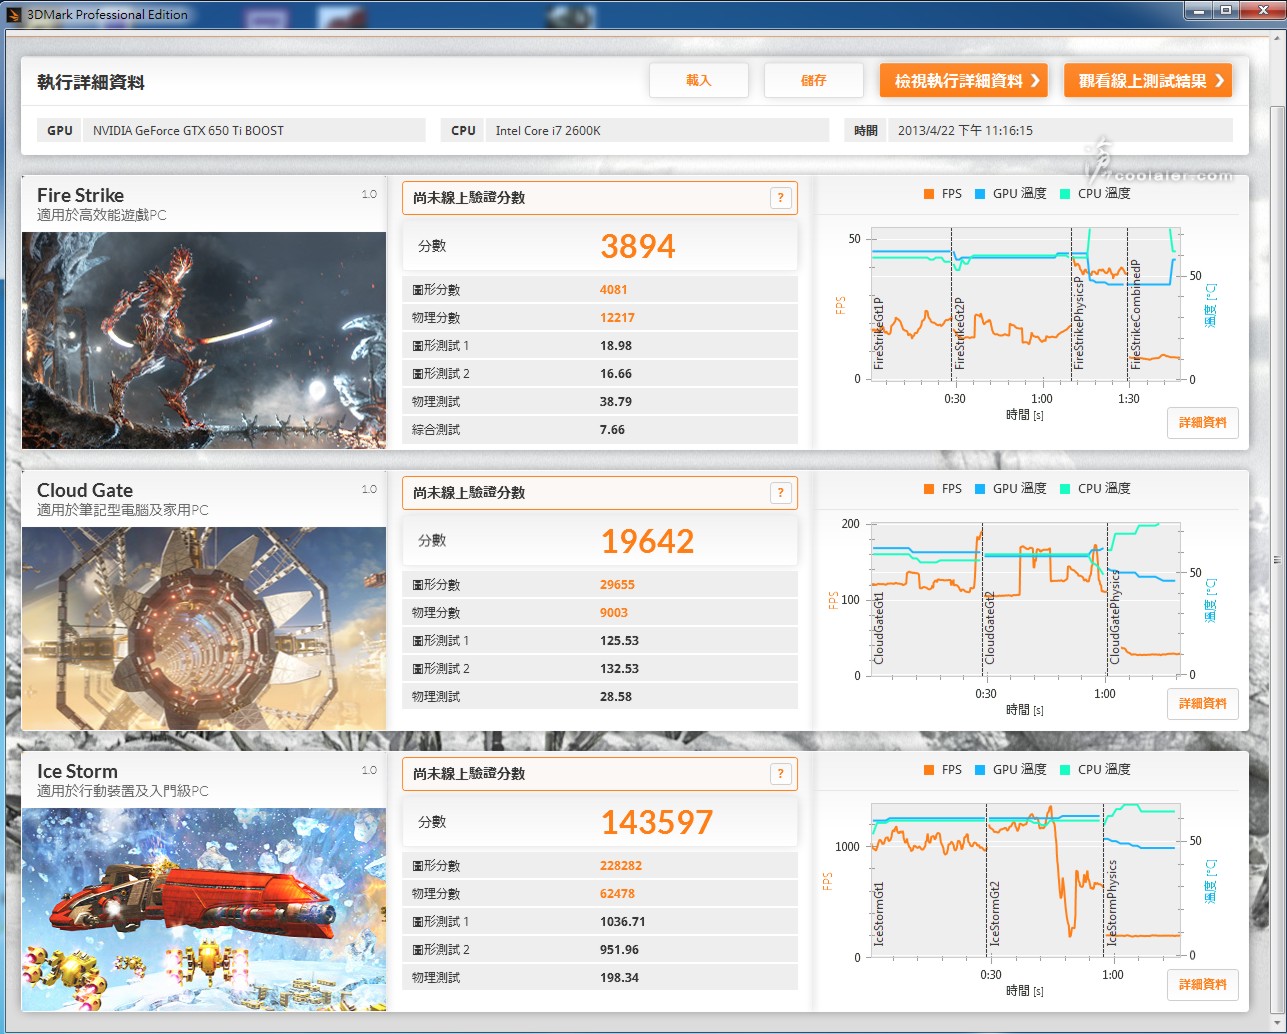Click FireStrikePhysicsP marker in chart
The height and width of the screenshot is (1034, 1287).
[x=1079, y=324]
